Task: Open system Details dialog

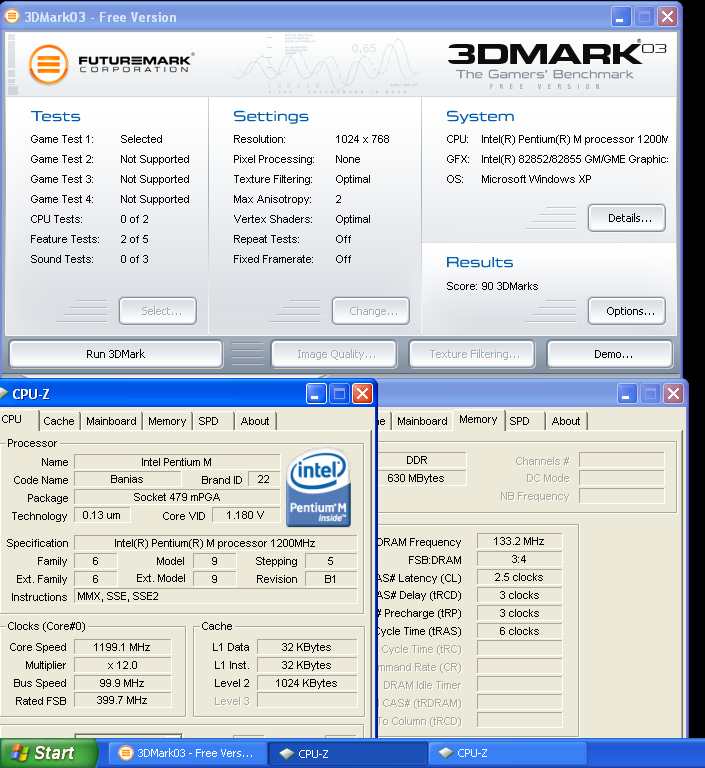Action: point(627,218)
